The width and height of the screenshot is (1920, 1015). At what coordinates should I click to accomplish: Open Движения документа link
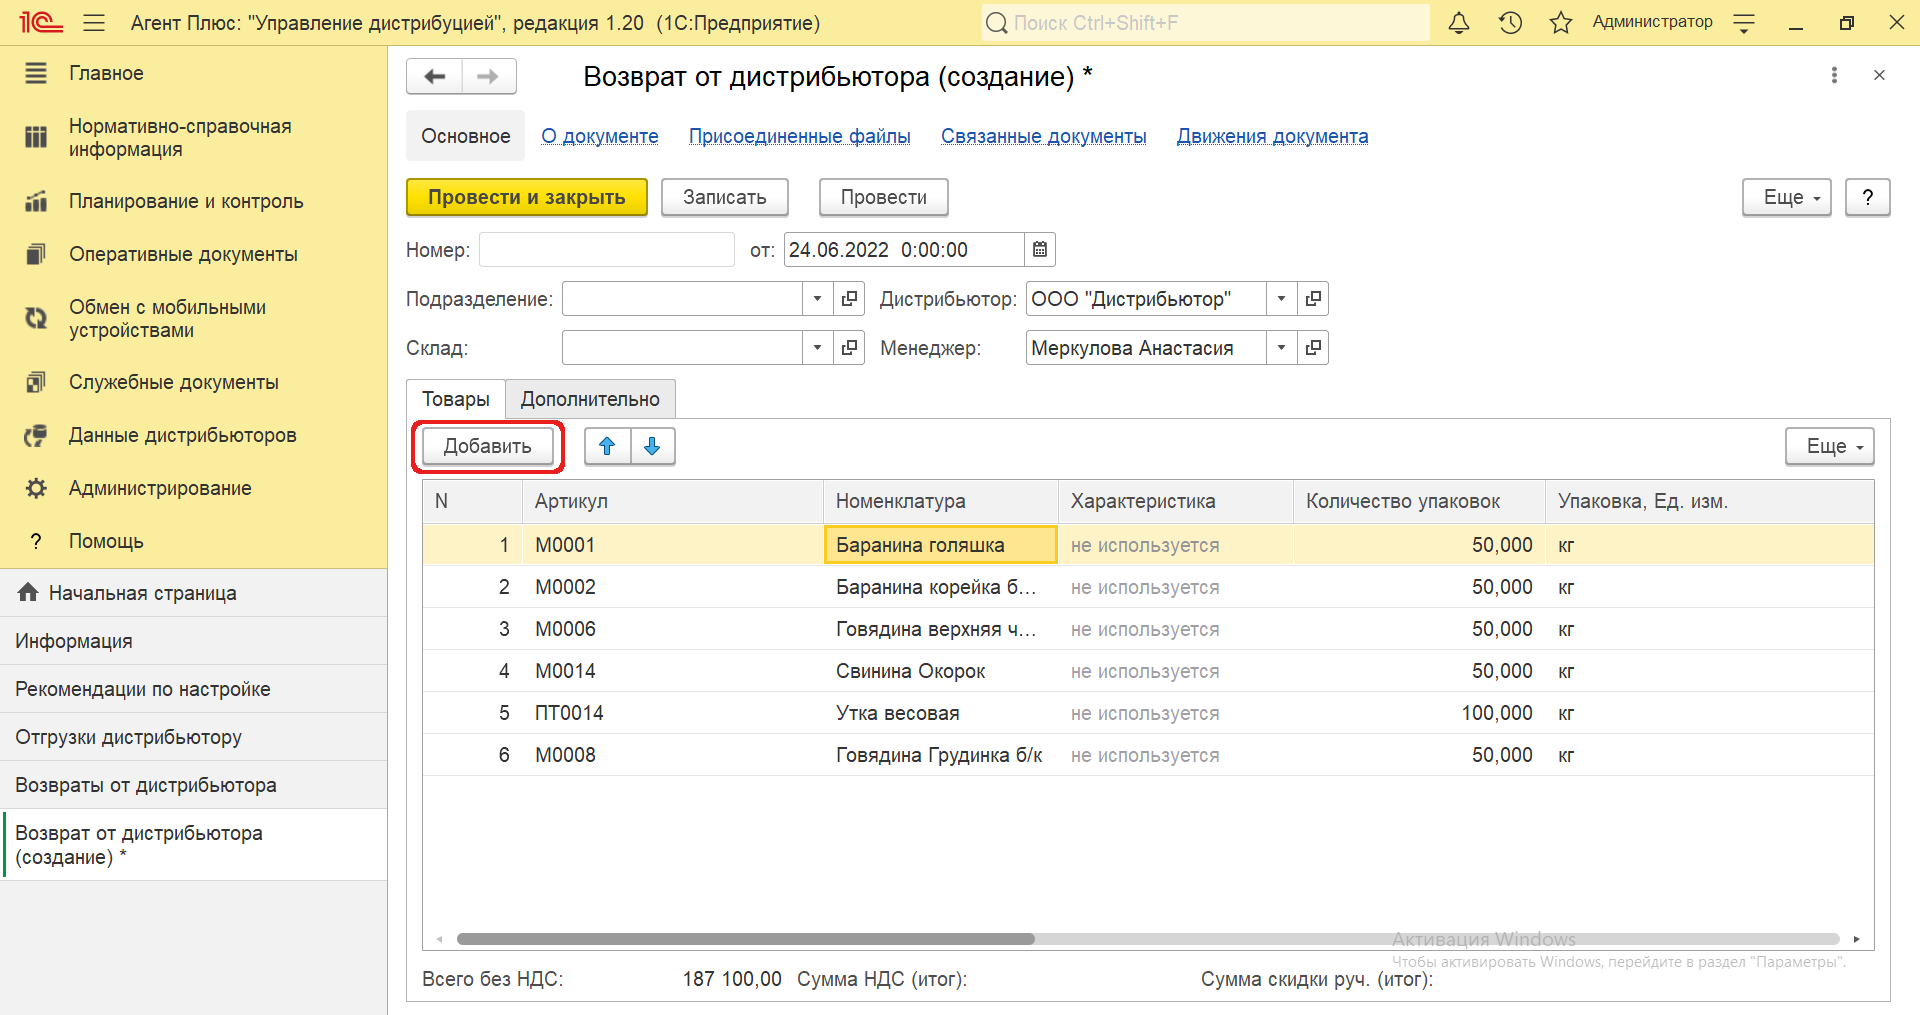point(1273,136)
